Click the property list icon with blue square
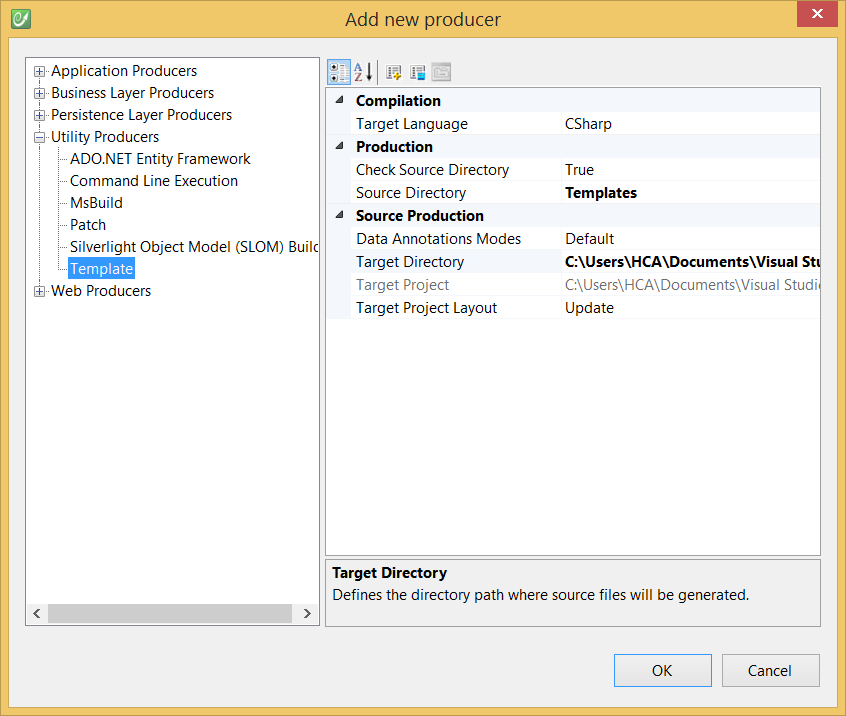Screen dimensions: 846x716 point(418,72)
